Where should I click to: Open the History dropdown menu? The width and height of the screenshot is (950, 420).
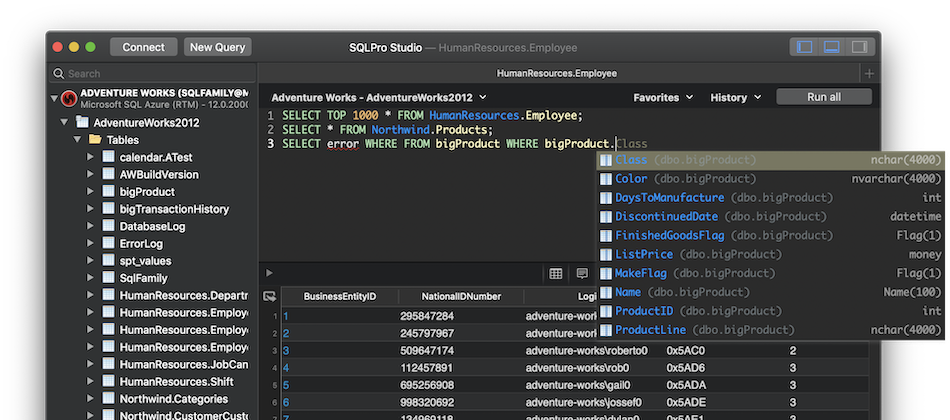[x=735, y=97]
